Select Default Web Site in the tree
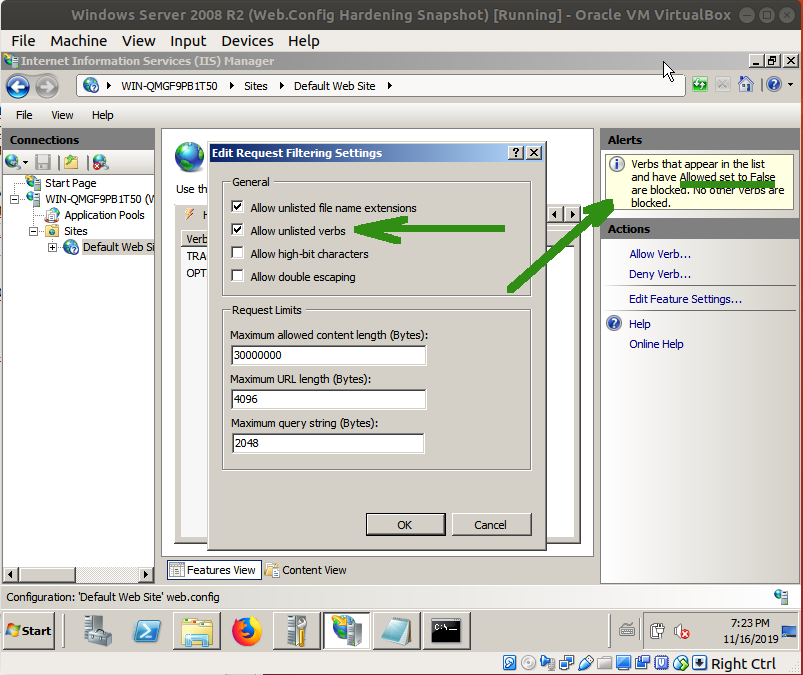Viewport: 803px width, 675px height. click(x=118, y=247)
